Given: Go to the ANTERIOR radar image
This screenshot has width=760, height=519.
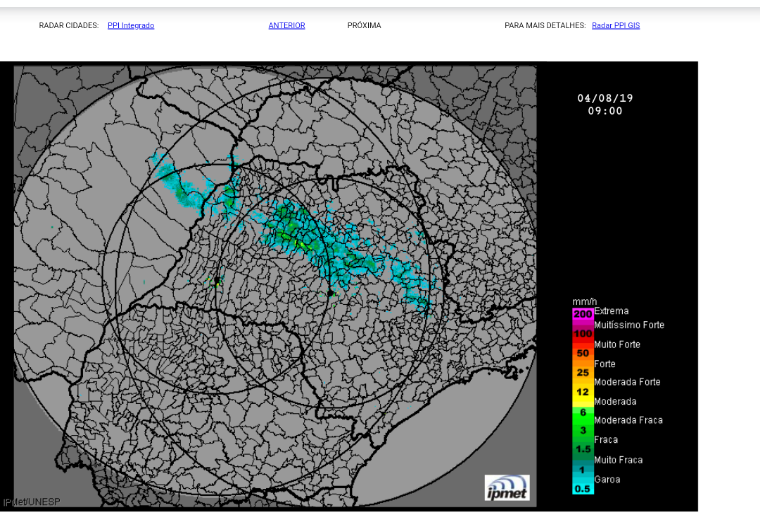Looking at the screenshot, I should click(x=287, y=25).
